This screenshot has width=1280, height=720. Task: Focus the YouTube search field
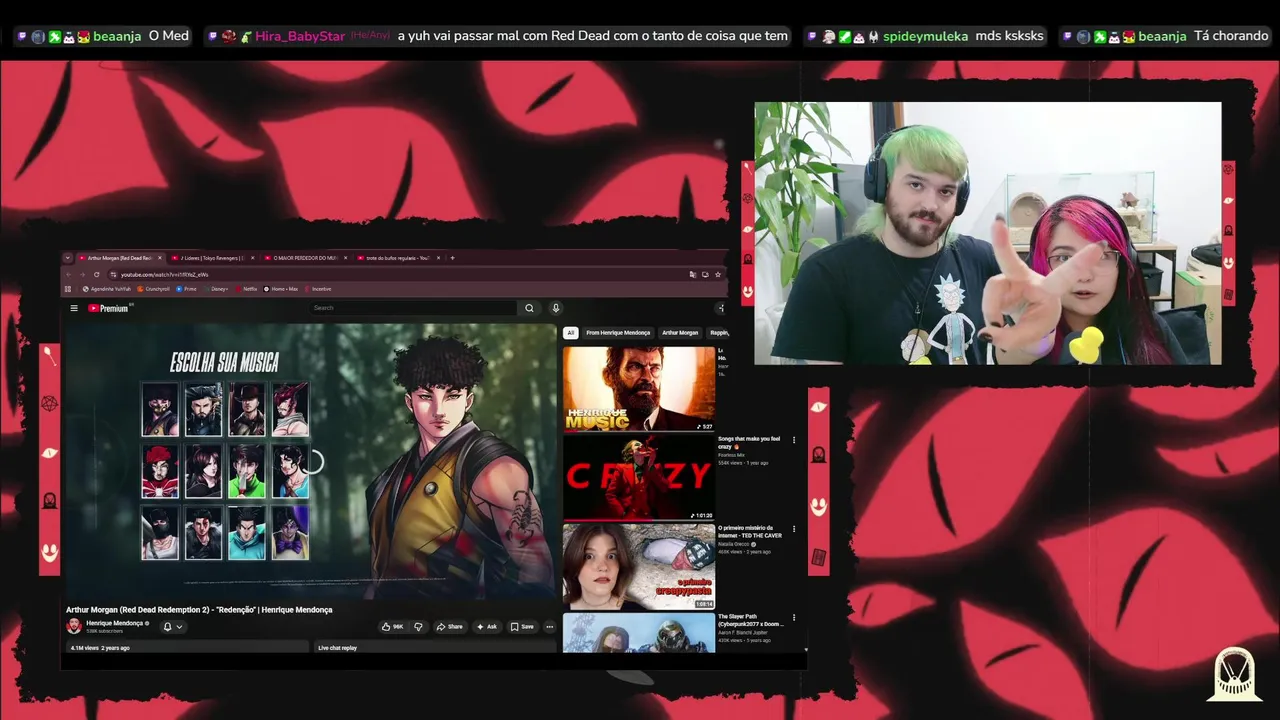point(413,308)
